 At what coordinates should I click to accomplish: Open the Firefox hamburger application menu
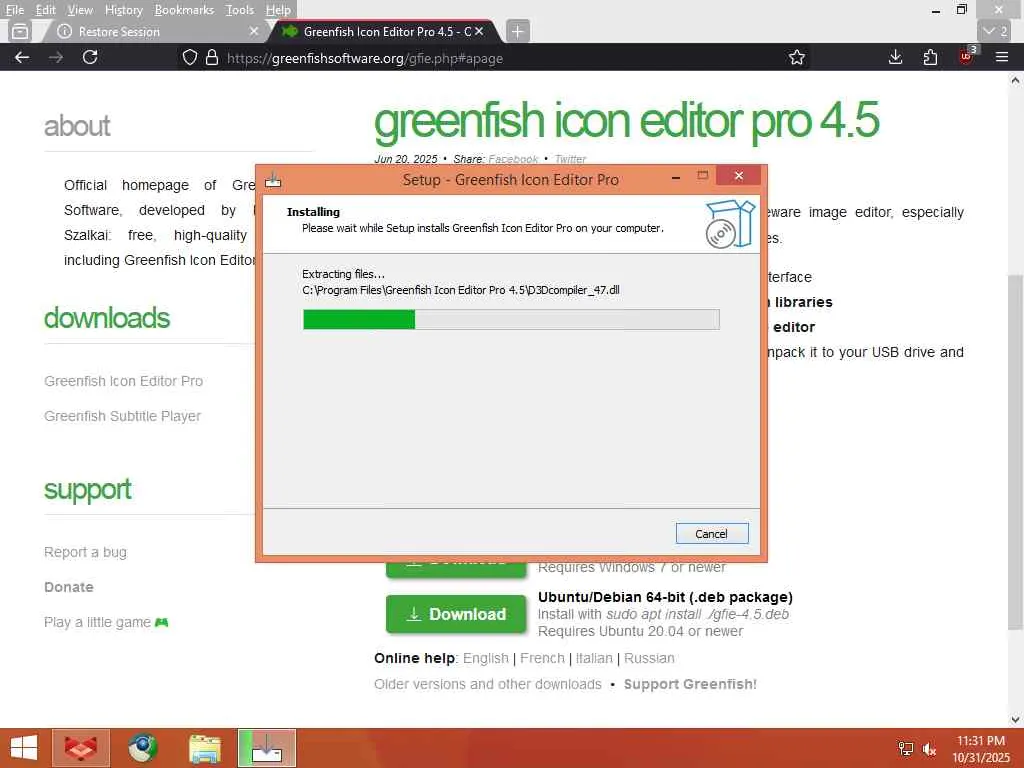click(1002, 57)
